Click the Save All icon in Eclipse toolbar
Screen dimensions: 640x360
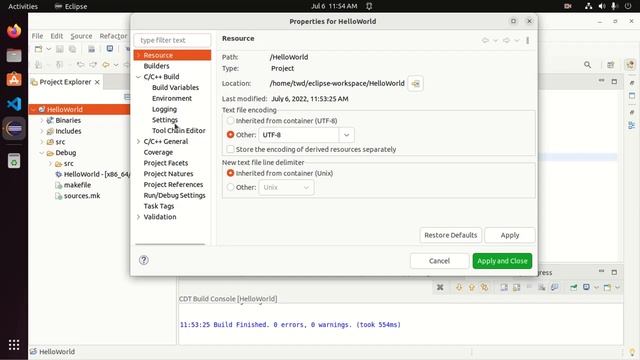pyautogui.click(x=72, y=49)
